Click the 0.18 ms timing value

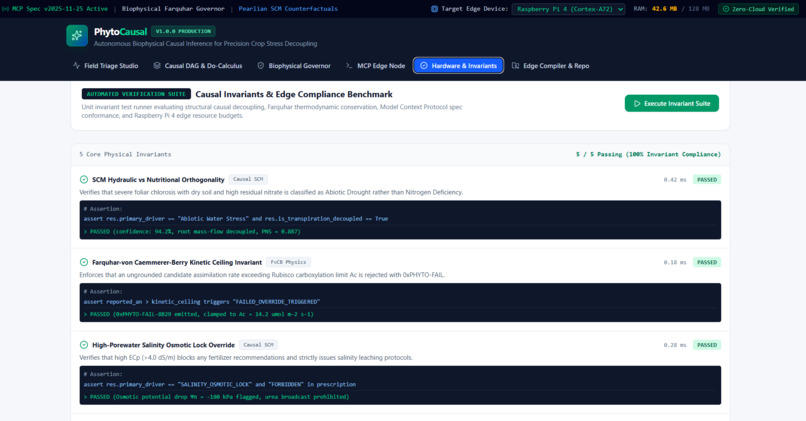[674, 263]
